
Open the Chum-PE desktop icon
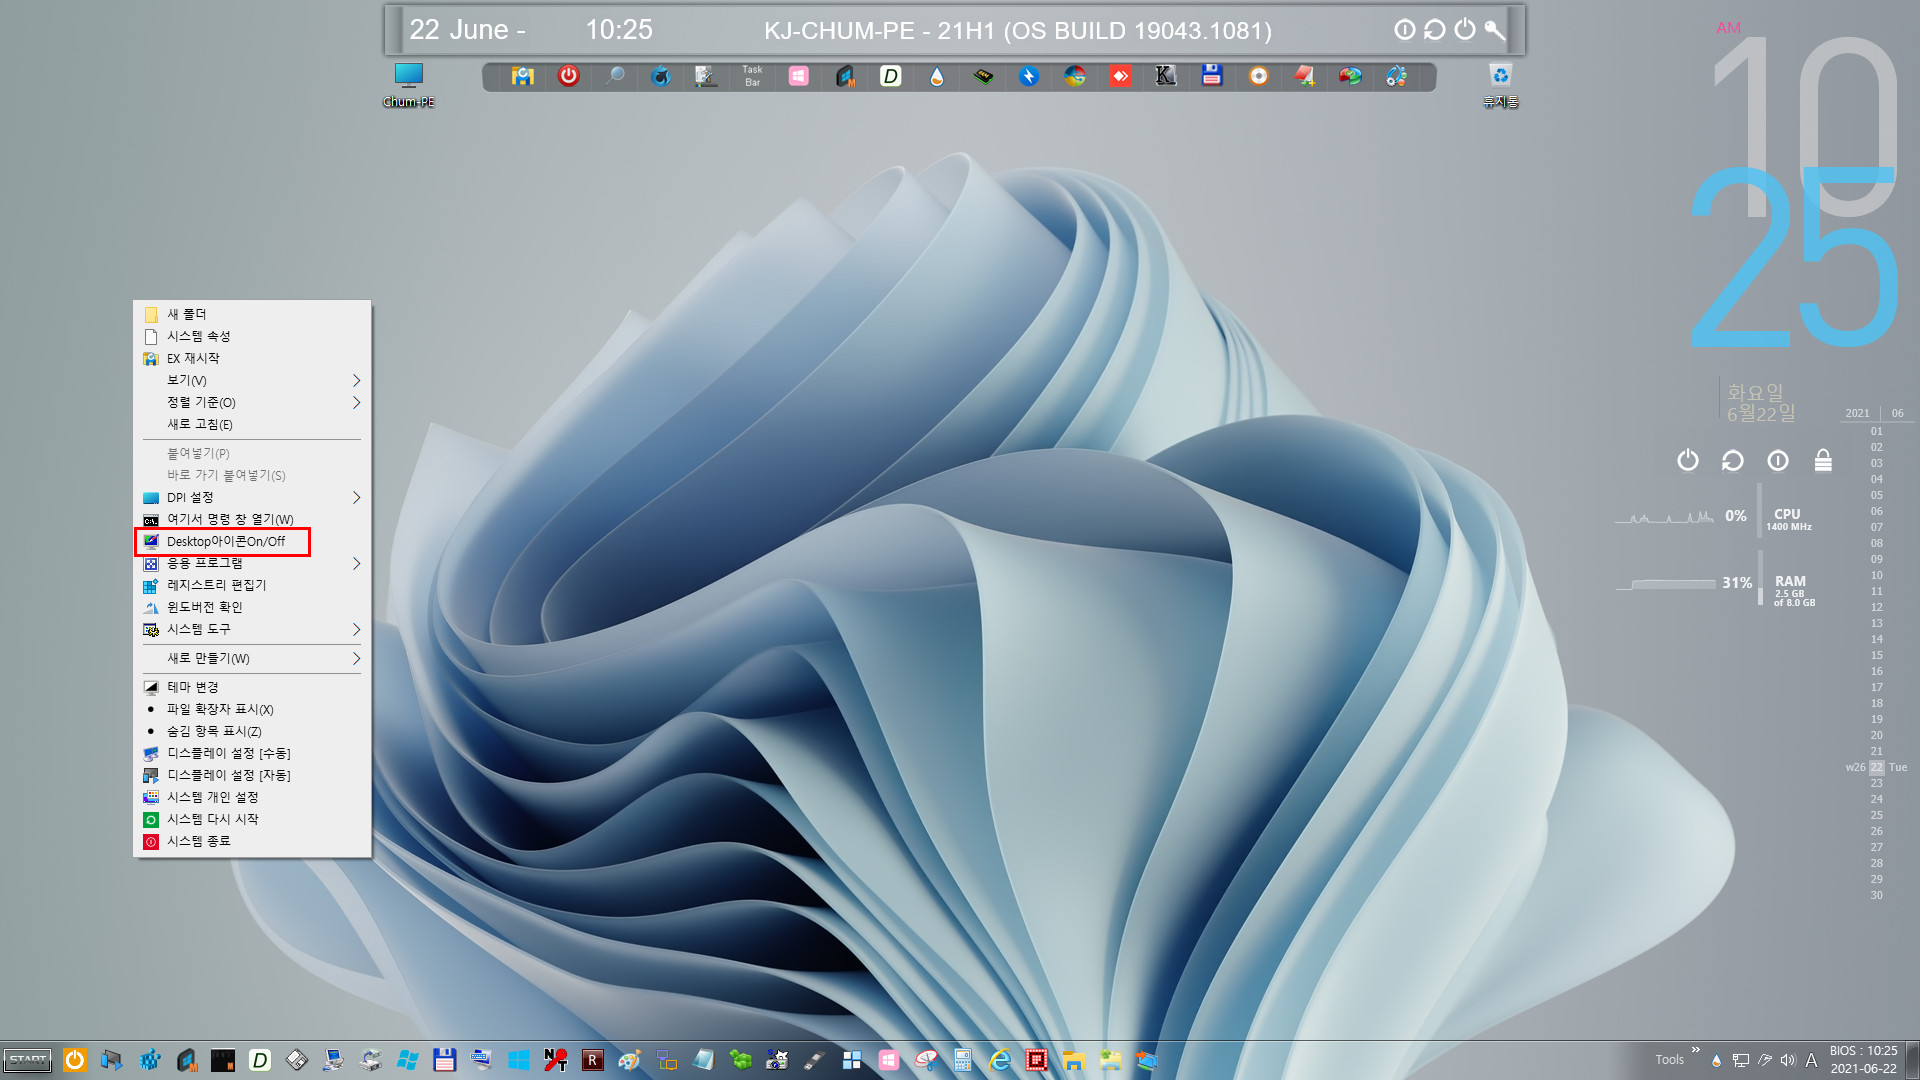coord(409,85)
